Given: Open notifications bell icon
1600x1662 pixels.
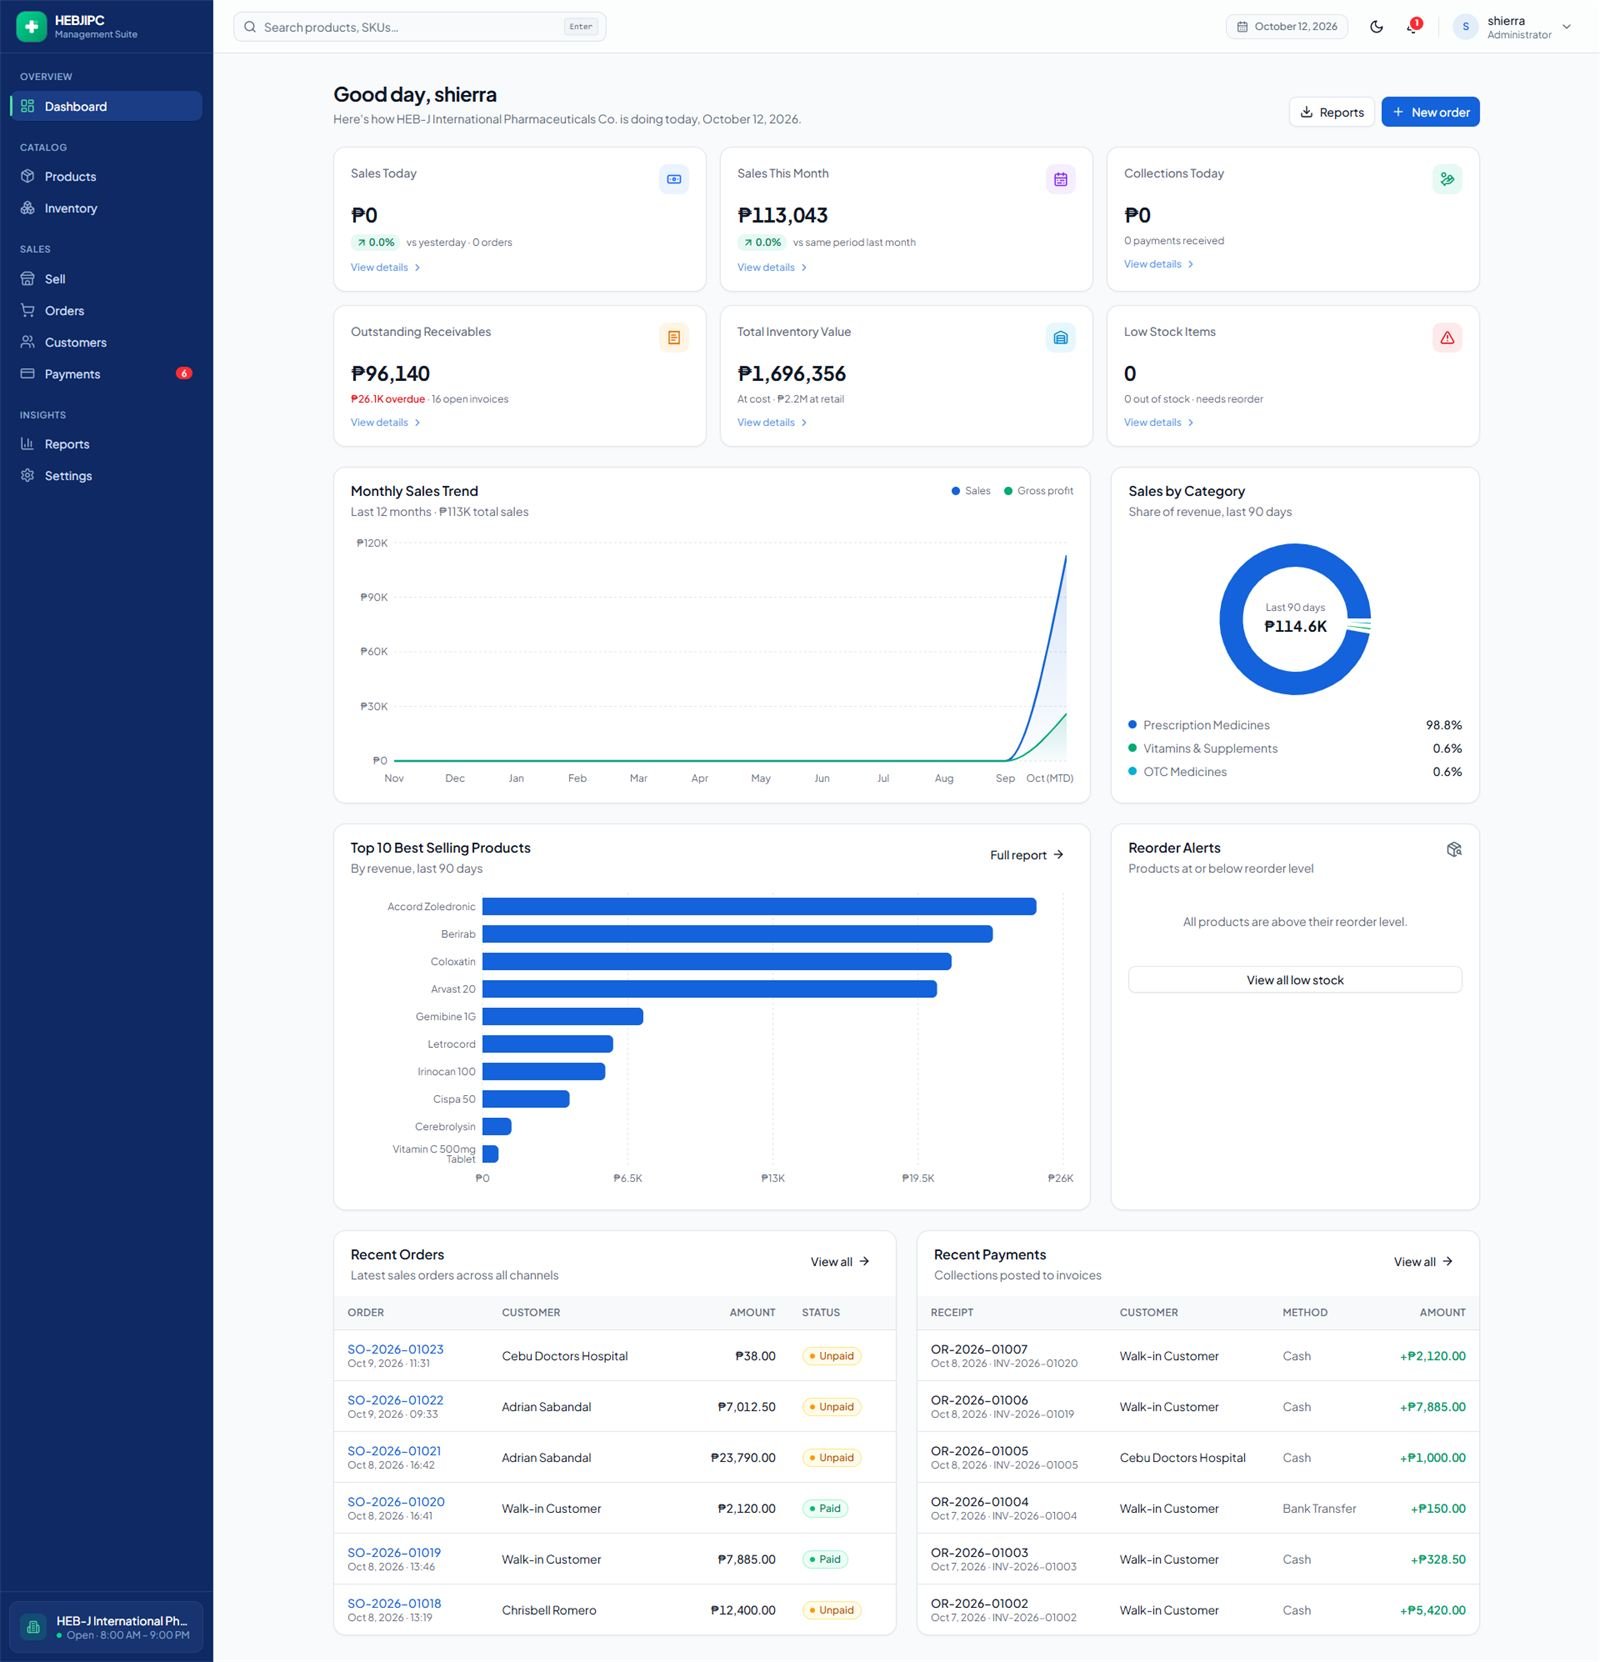Looking at the screenshot, I should 1413,27.
